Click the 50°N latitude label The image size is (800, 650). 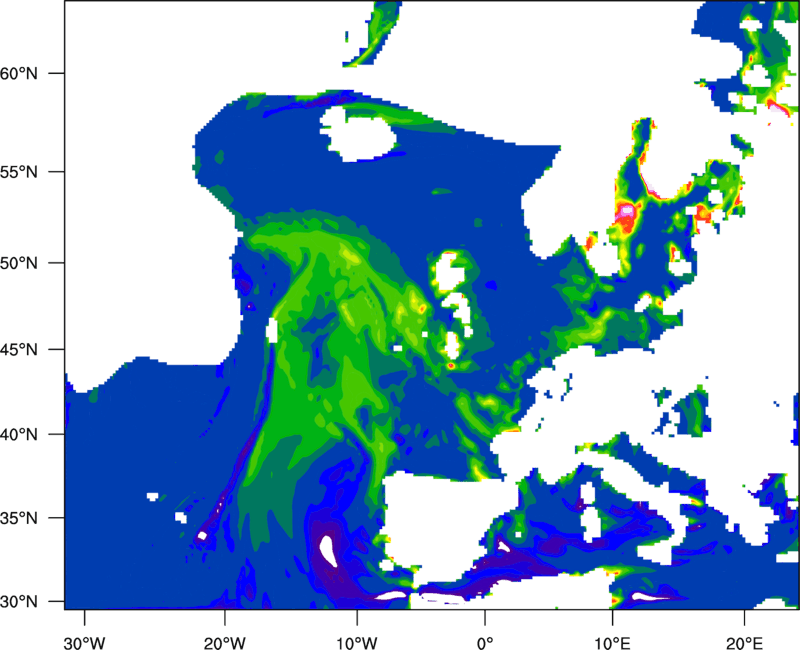(19, 263)
